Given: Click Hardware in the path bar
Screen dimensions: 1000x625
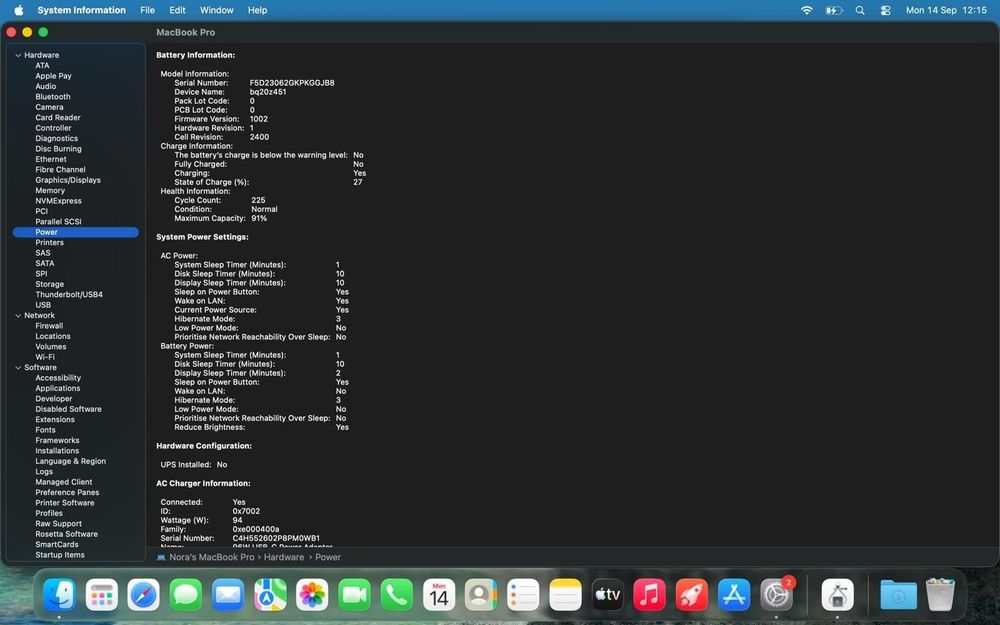Looking at the screenshot, I should [284, 557].
